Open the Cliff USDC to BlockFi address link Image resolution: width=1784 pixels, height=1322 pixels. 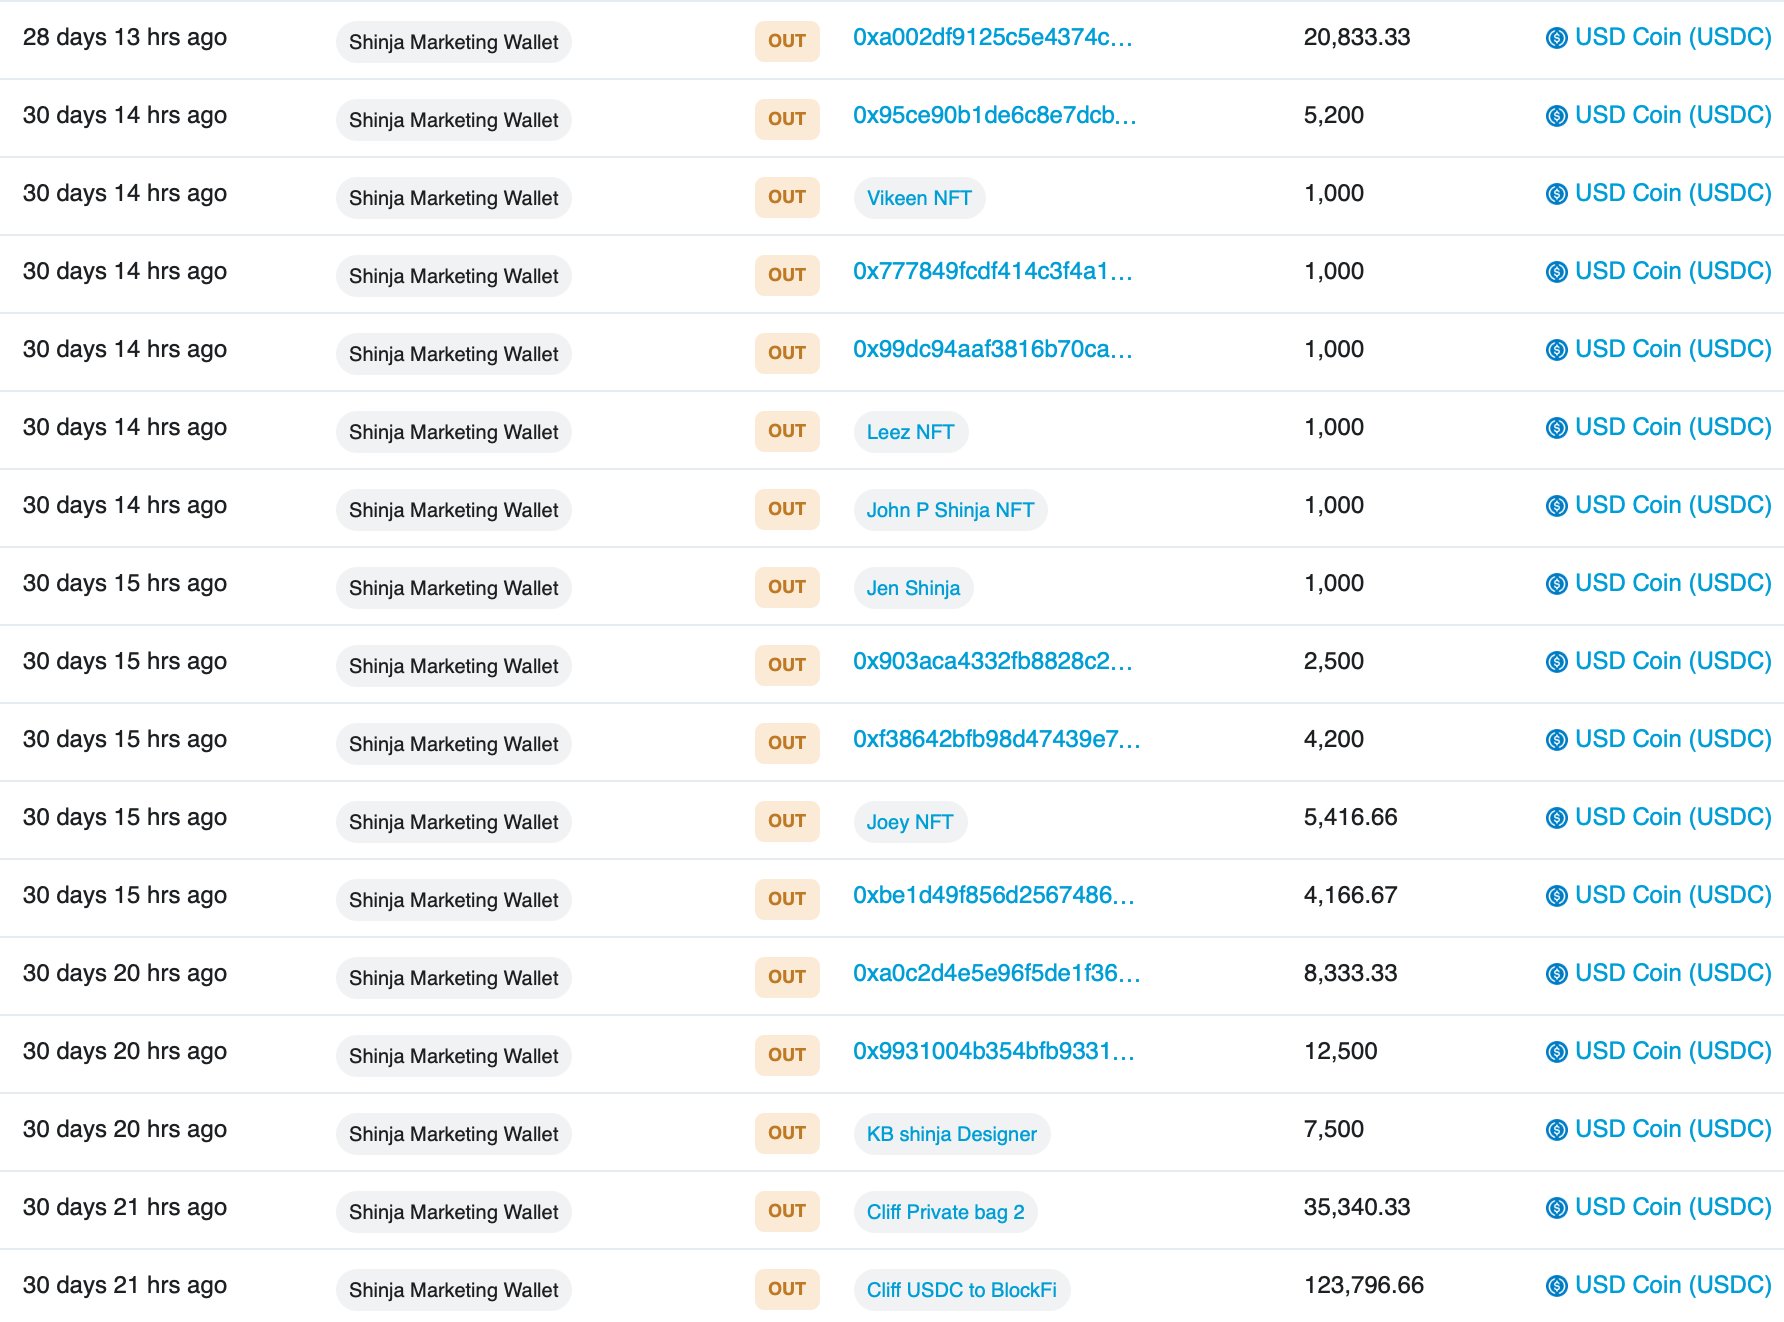pyautogui.click(x=962, y=1289)
